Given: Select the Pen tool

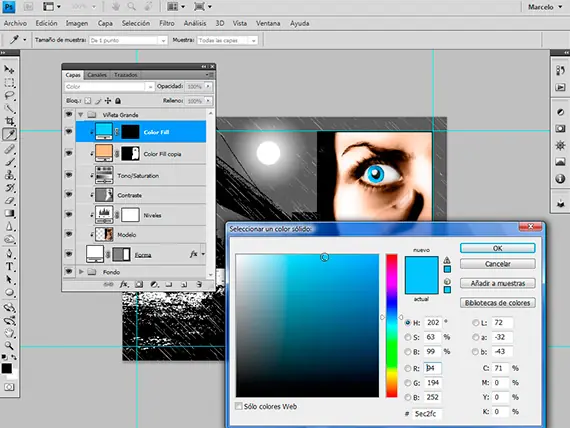Looking at the screenshot, I should (x=9, y=253).
